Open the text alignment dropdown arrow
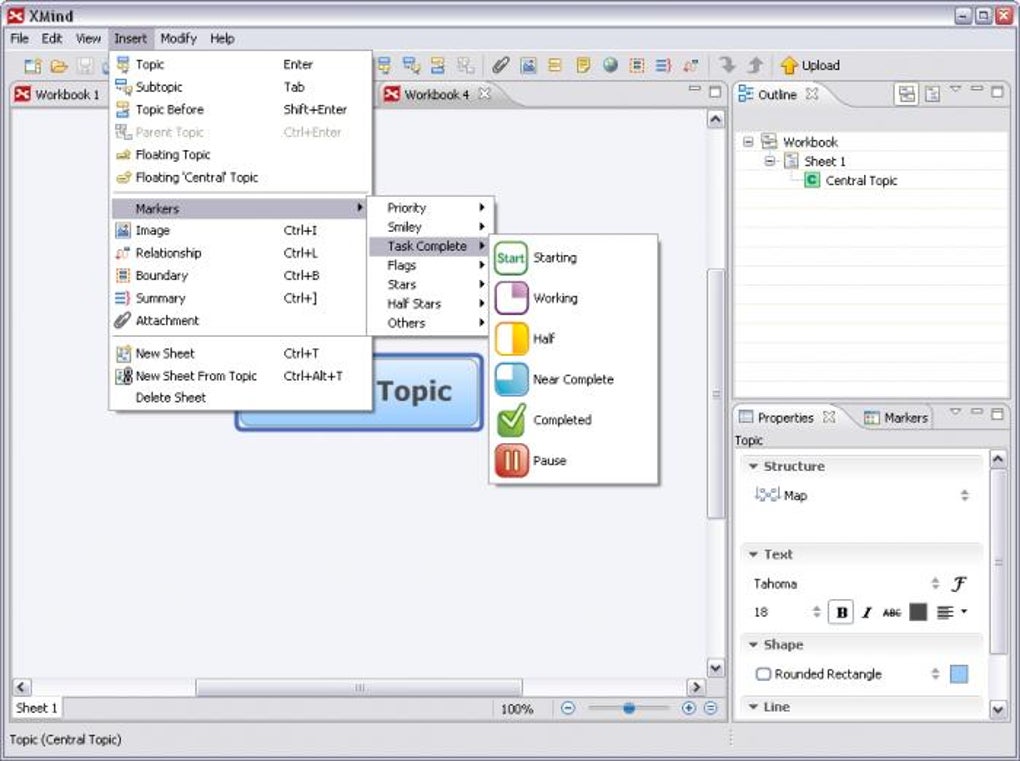This screenshot has height=761, width=1020. 964,611
